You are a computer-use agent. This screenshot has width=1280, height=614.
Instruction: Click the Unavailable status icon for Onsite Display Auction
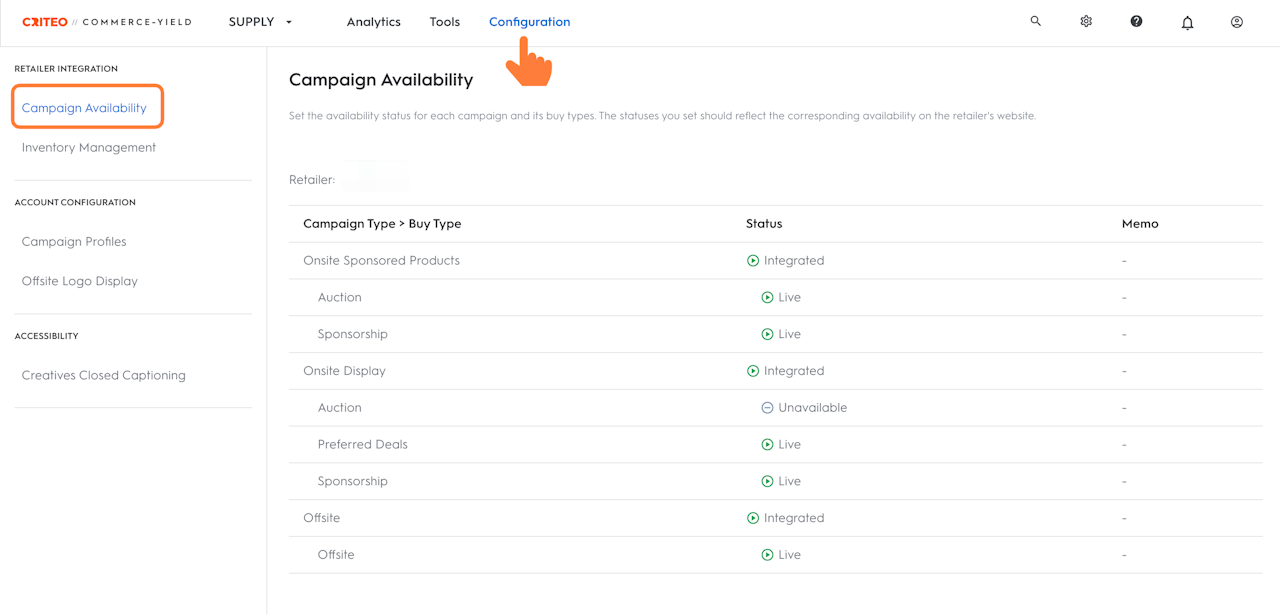[767, 408]
